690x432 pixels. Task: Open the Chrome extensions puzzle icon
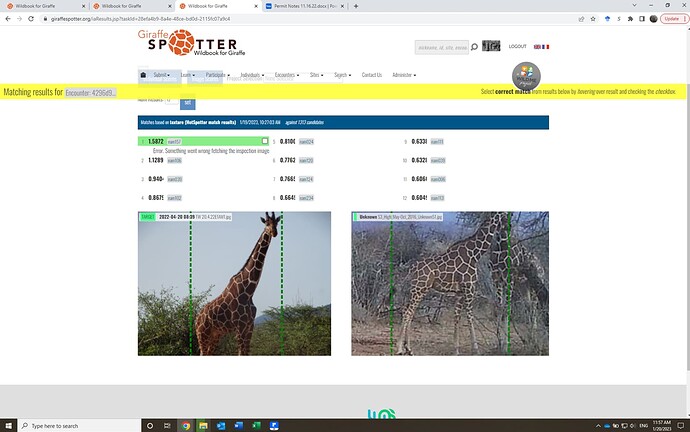tap(630, 19)
